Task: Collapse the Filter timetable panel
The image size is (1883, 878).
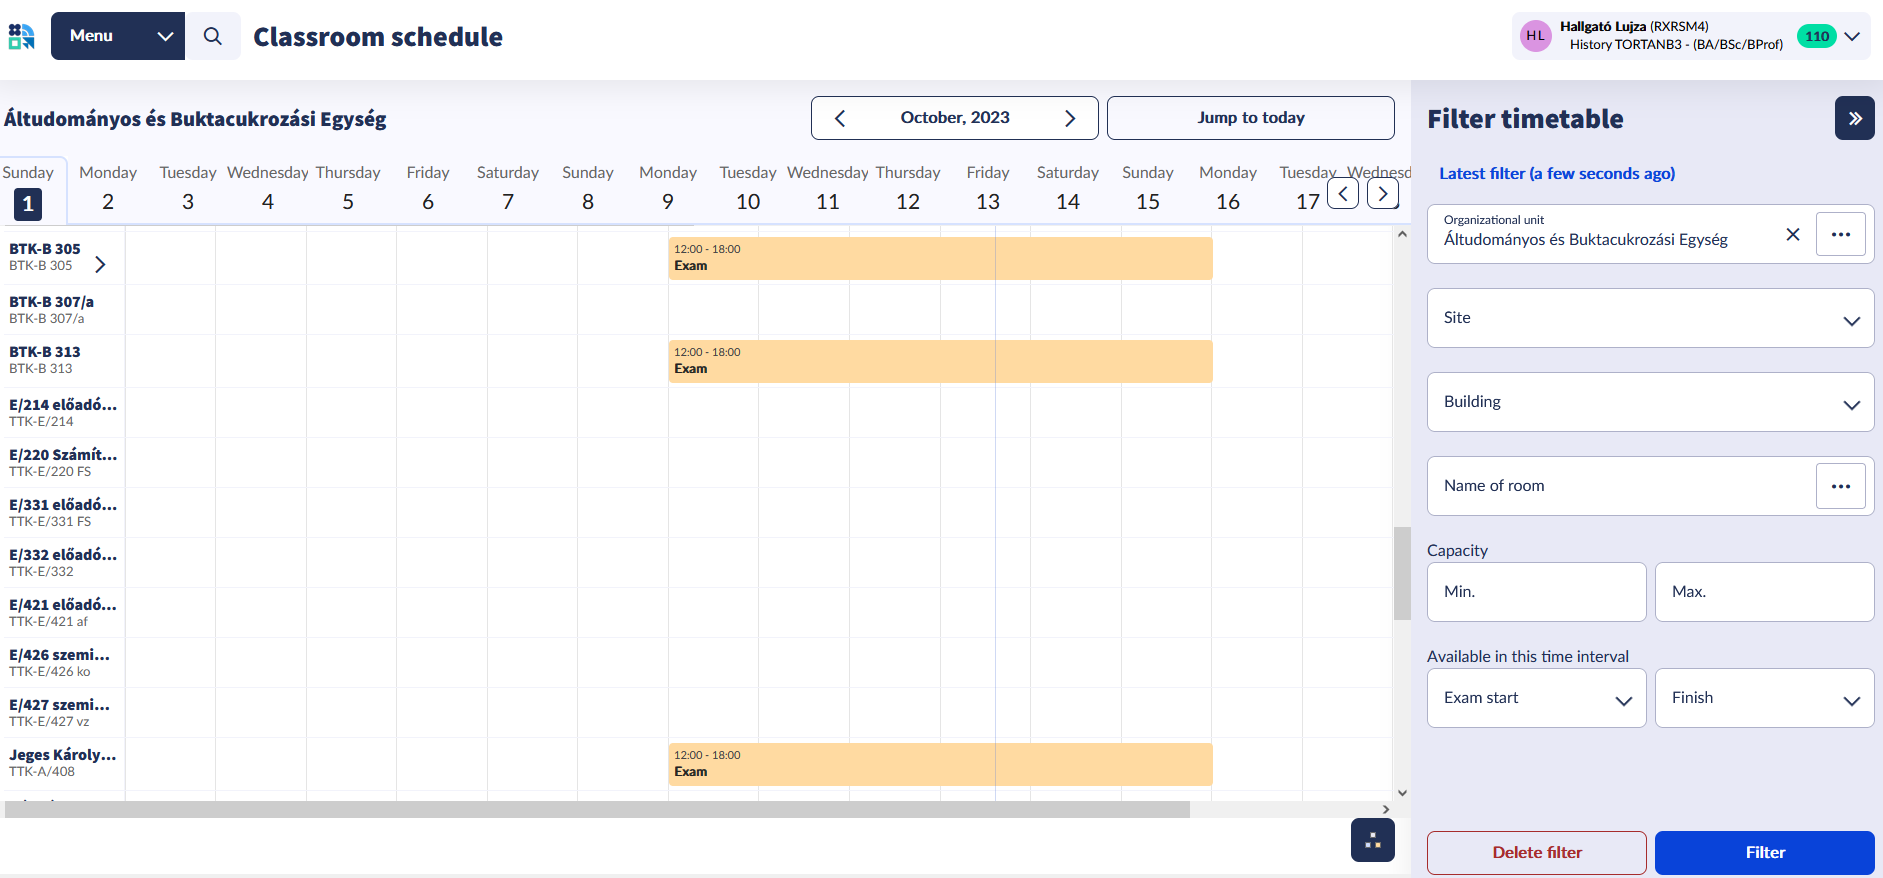Action: (1854, 118)
